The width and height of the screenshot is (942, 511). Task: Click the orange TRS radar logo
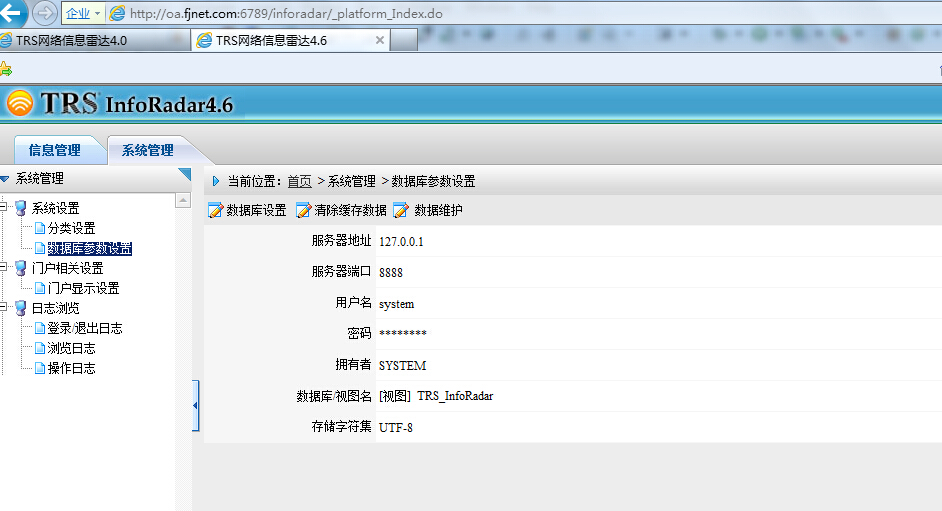point(20,103)
